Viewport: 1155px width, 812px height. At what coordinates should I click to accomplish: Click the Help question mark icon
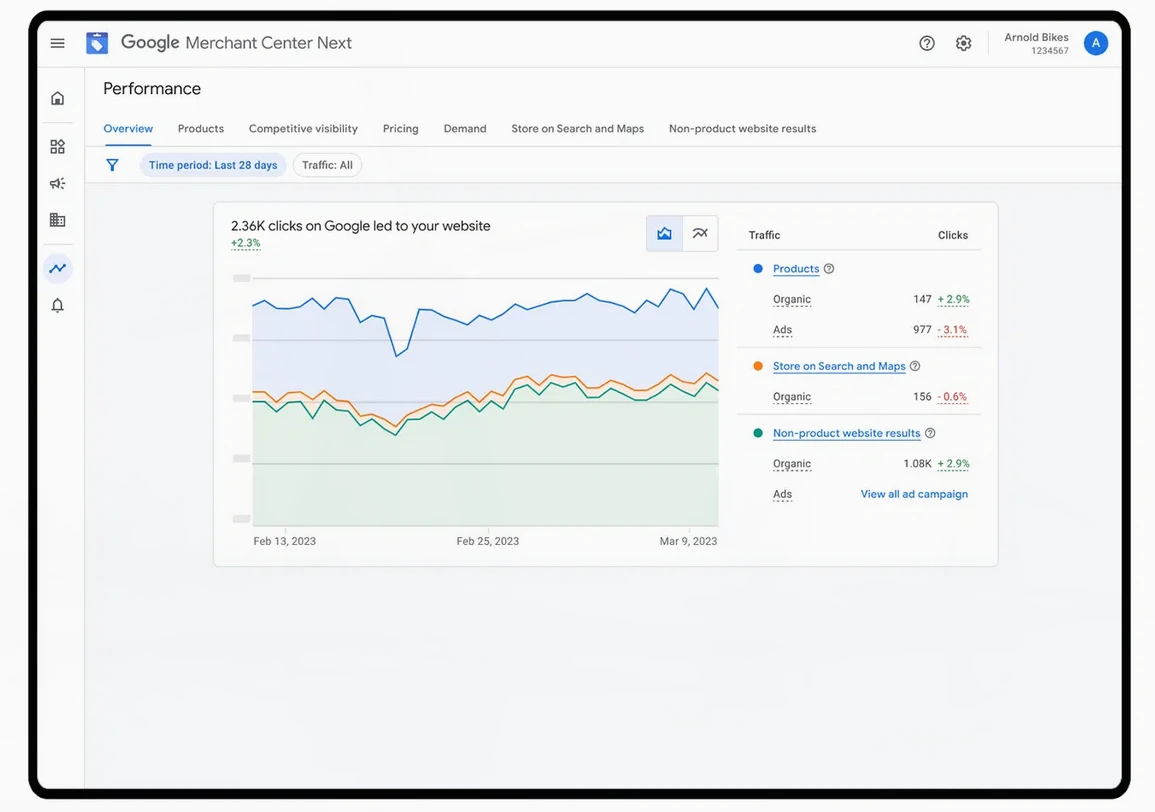pyautogui.click(x=926, y=43)
